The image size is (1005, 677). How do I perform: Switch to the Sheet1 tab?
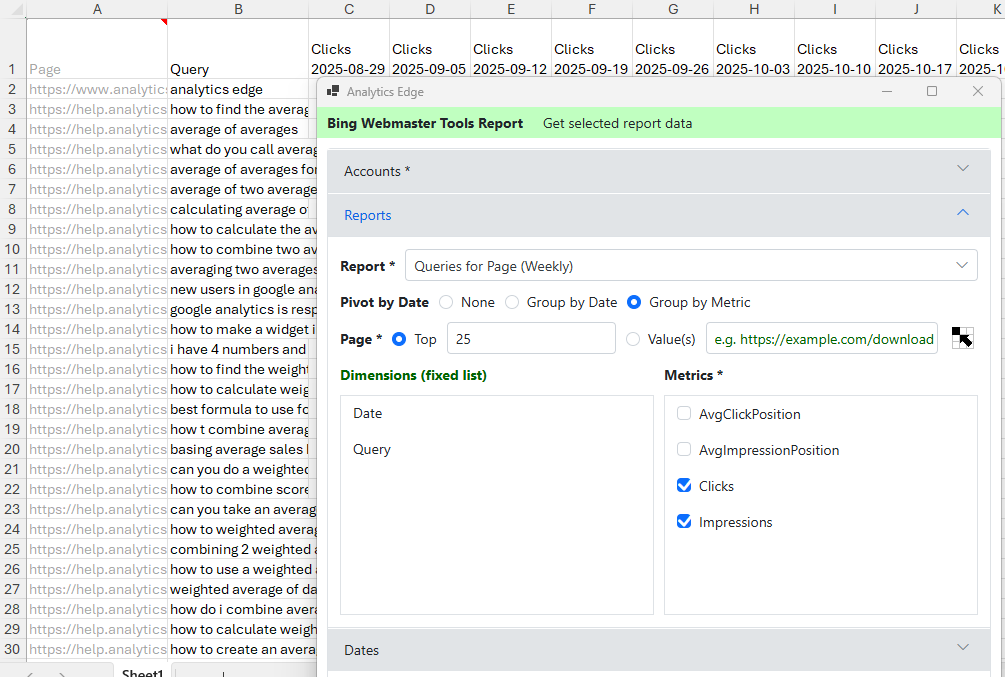(x=141, y=672)
